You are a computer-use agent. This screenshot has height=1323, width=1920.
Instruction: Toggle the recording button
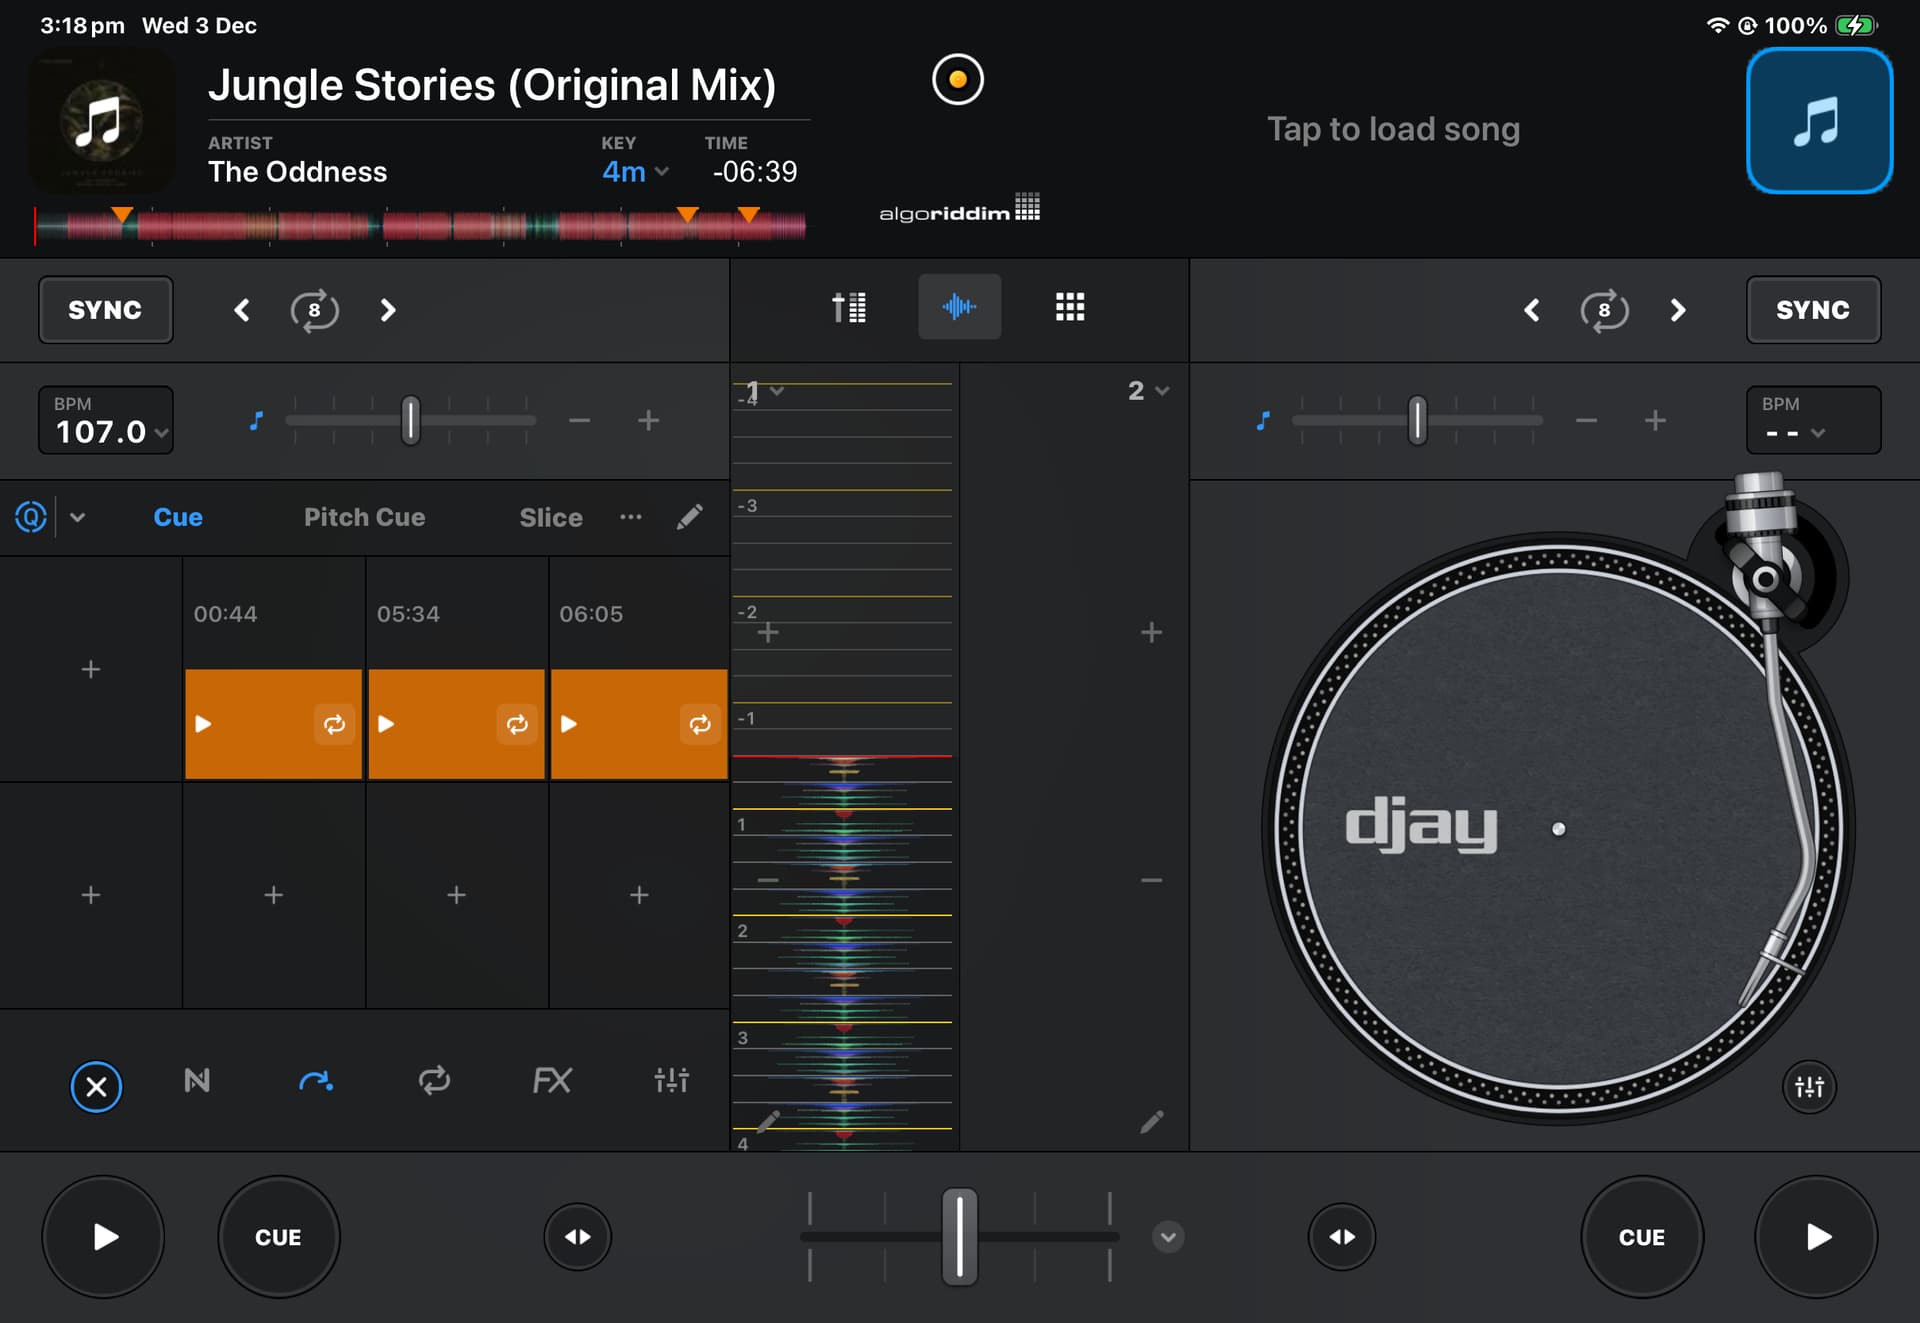click(x=957, y=80)
